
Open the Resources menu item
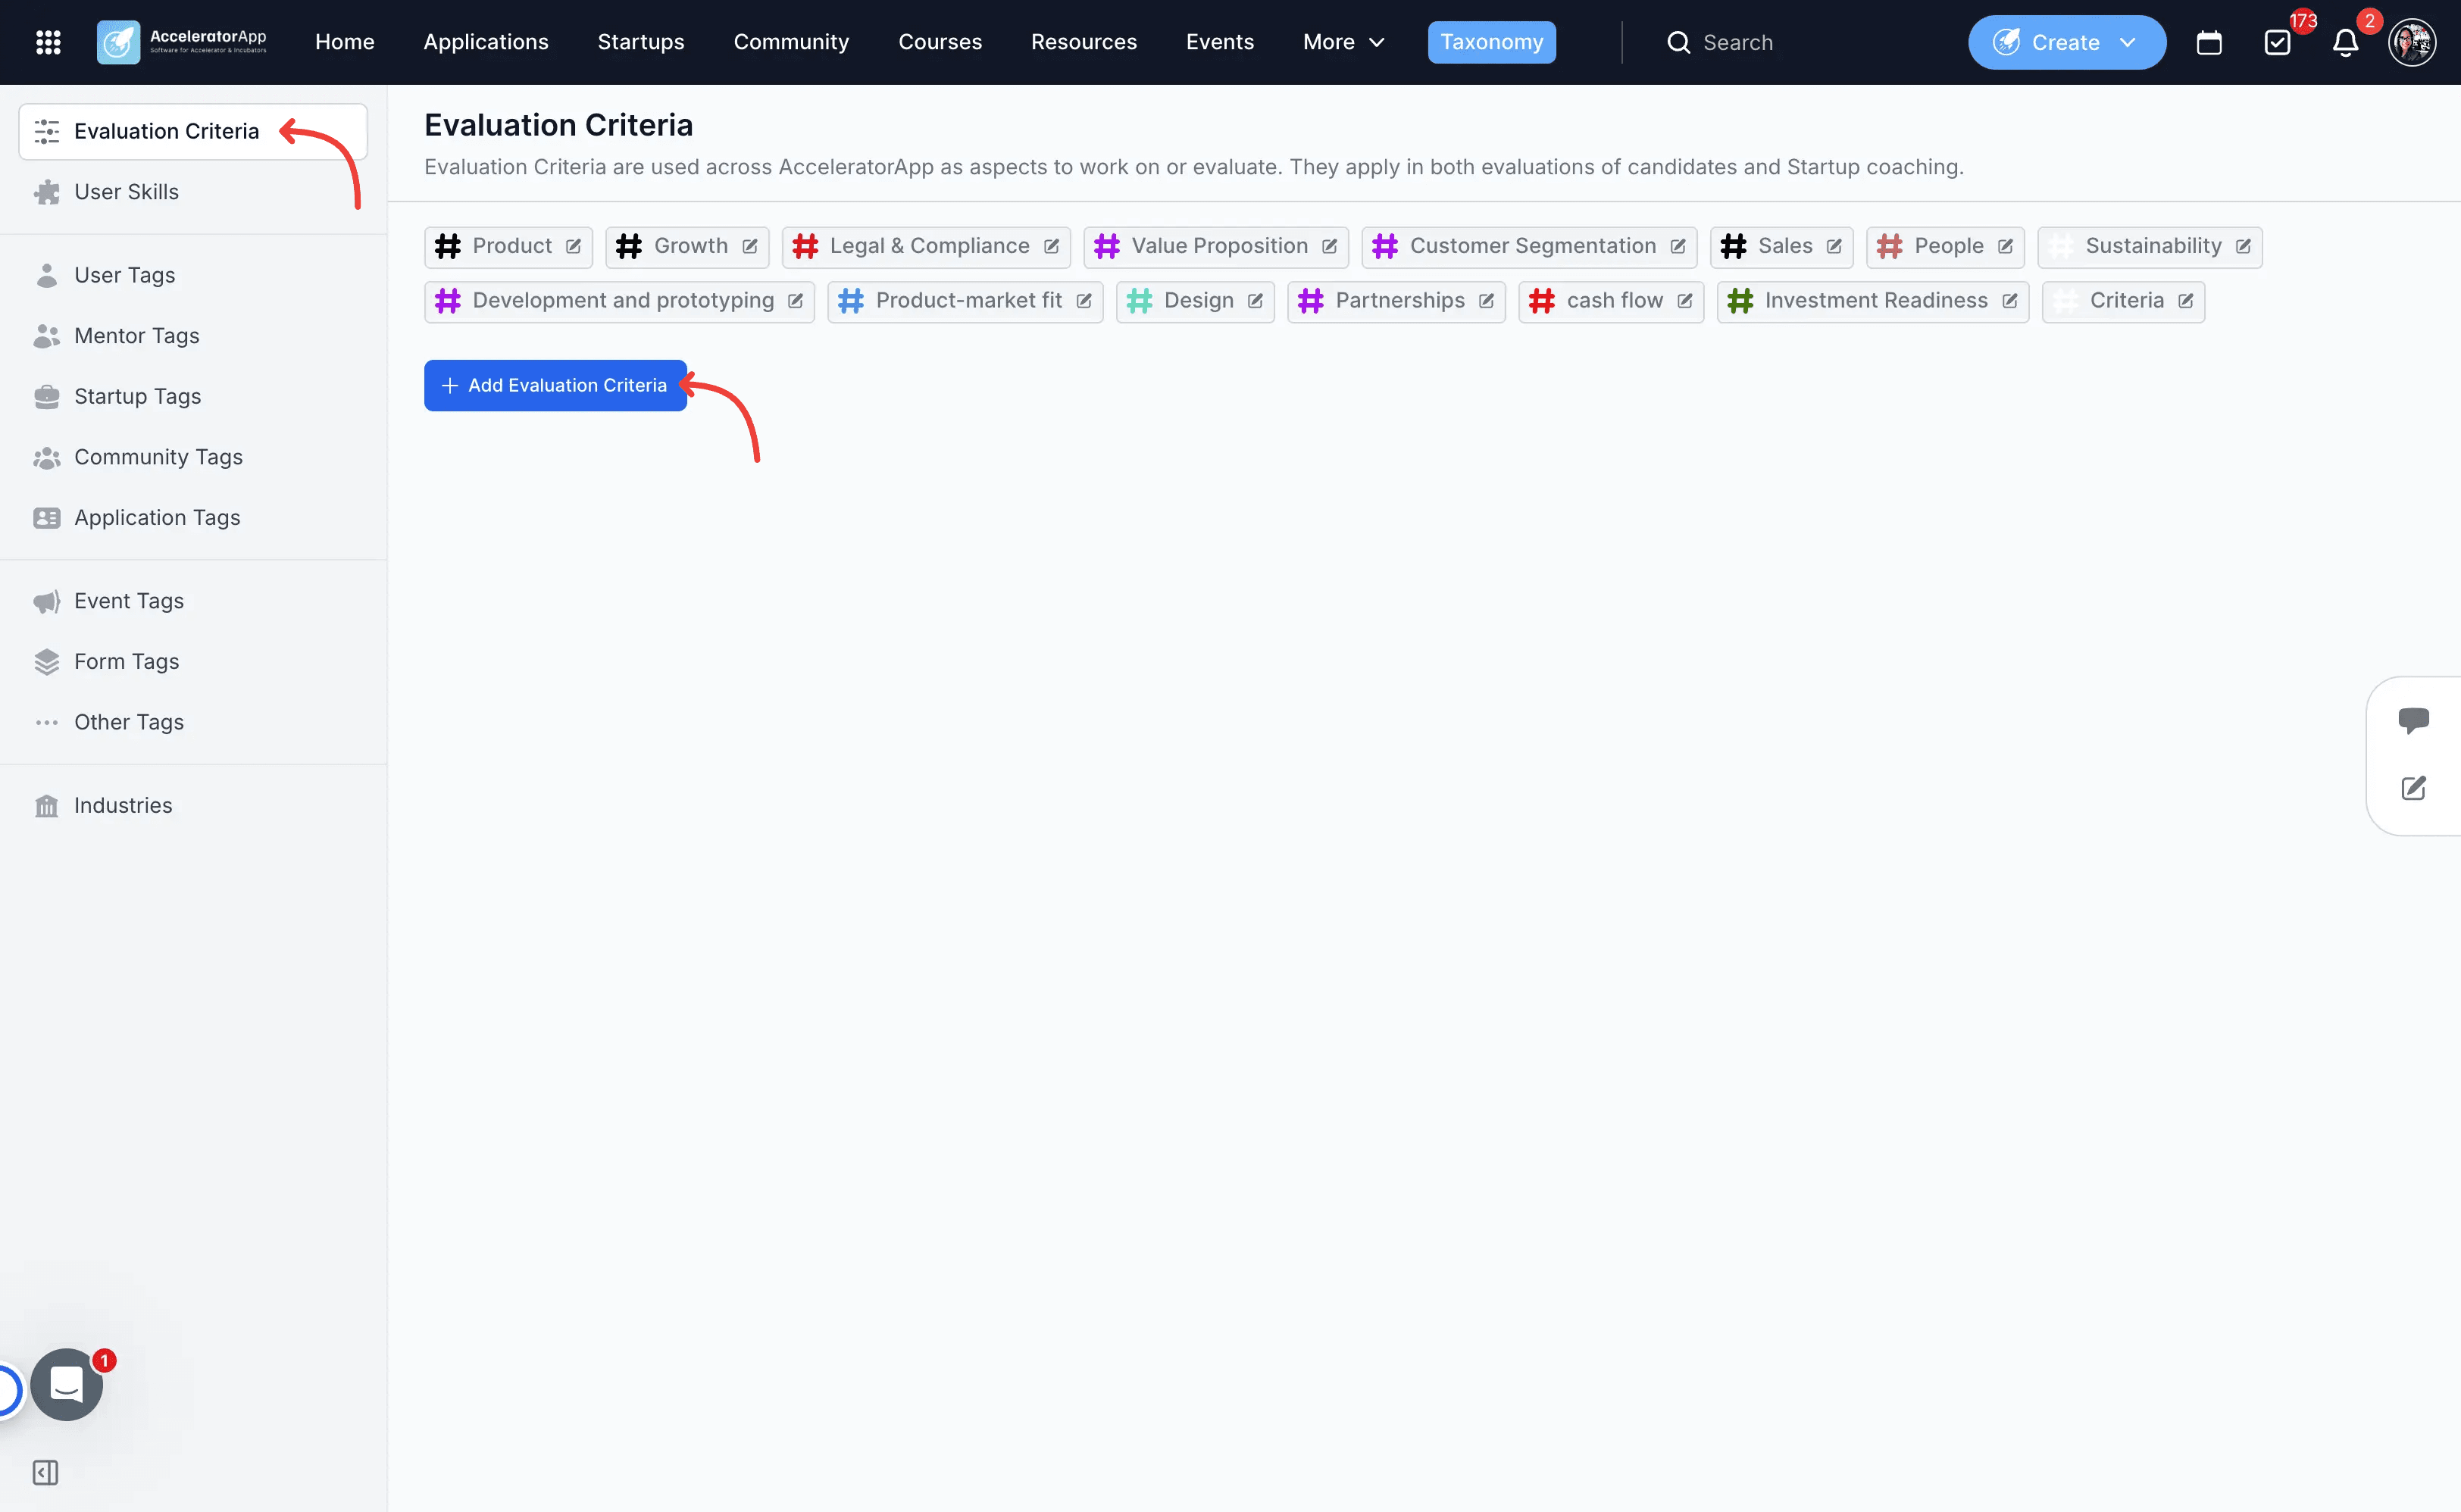1083,42
